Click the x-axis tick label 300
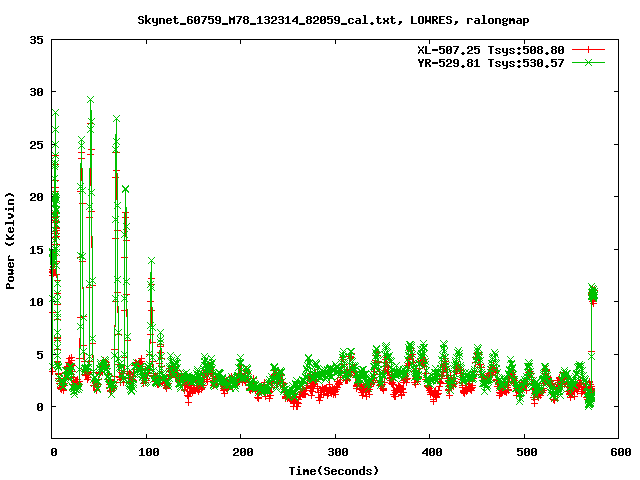This screenshot has width=640, height=480. tap(338, 452)
